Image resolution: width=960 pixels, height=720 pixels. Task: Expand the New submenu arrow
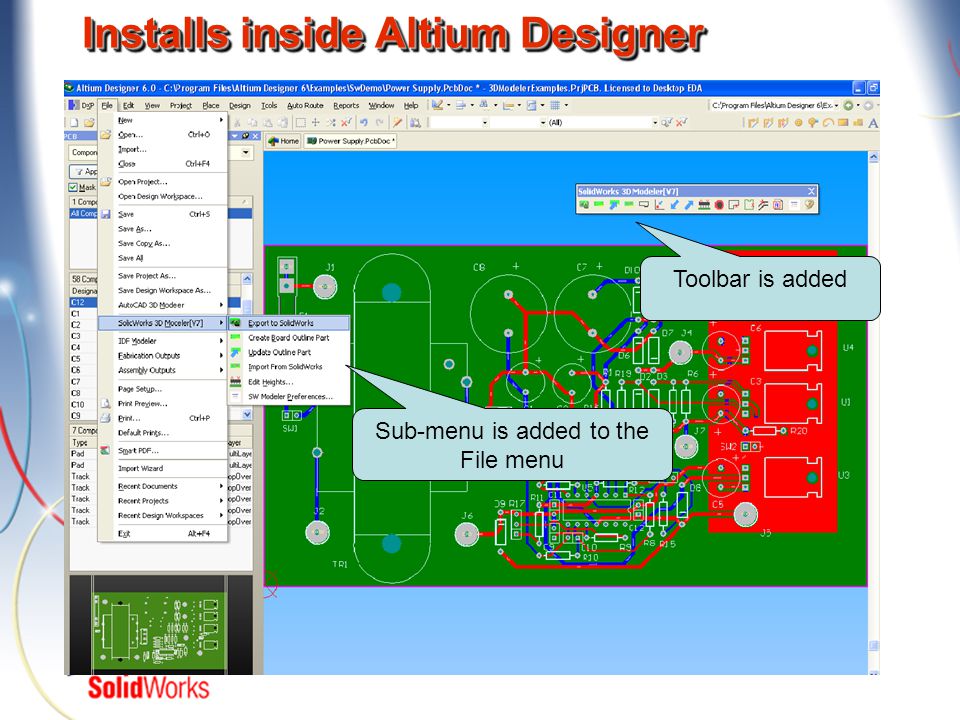220,120
